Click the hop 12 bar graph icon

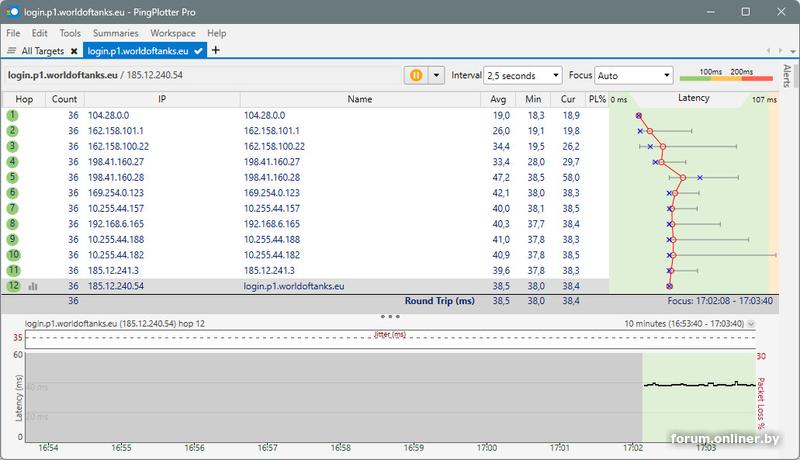(x=33, y=286)
